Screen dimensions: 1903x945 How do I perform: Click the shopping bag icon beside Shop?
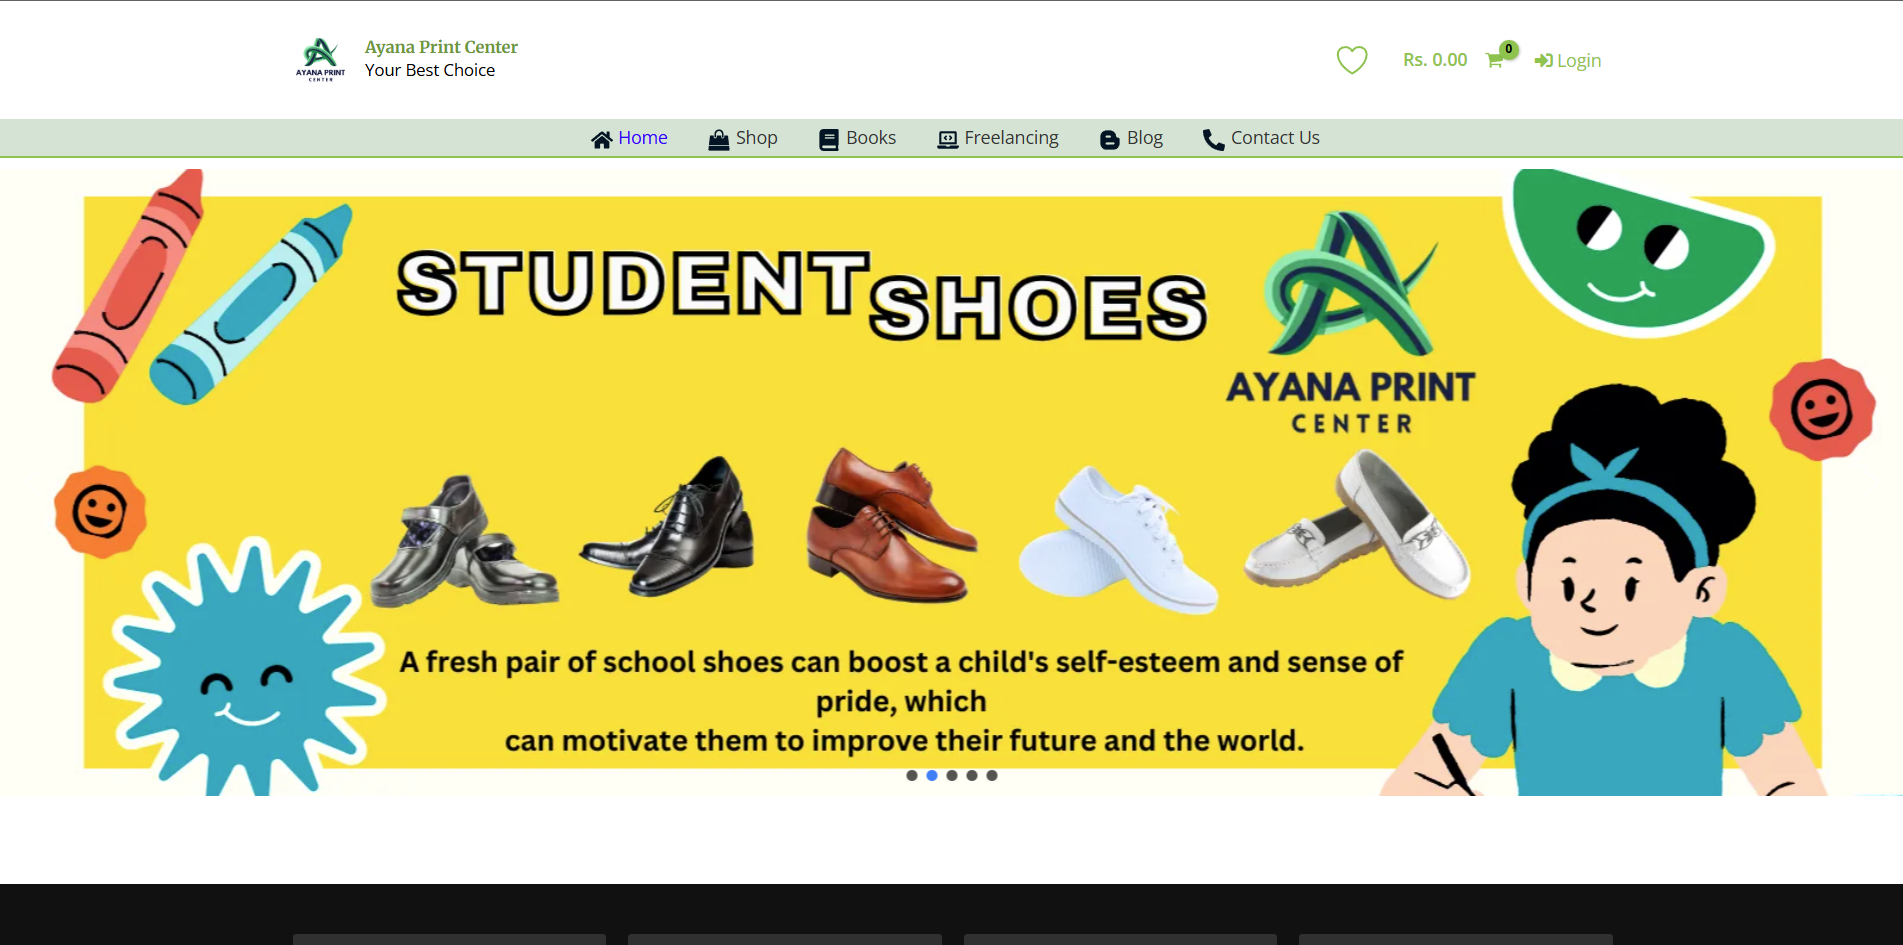718,140
